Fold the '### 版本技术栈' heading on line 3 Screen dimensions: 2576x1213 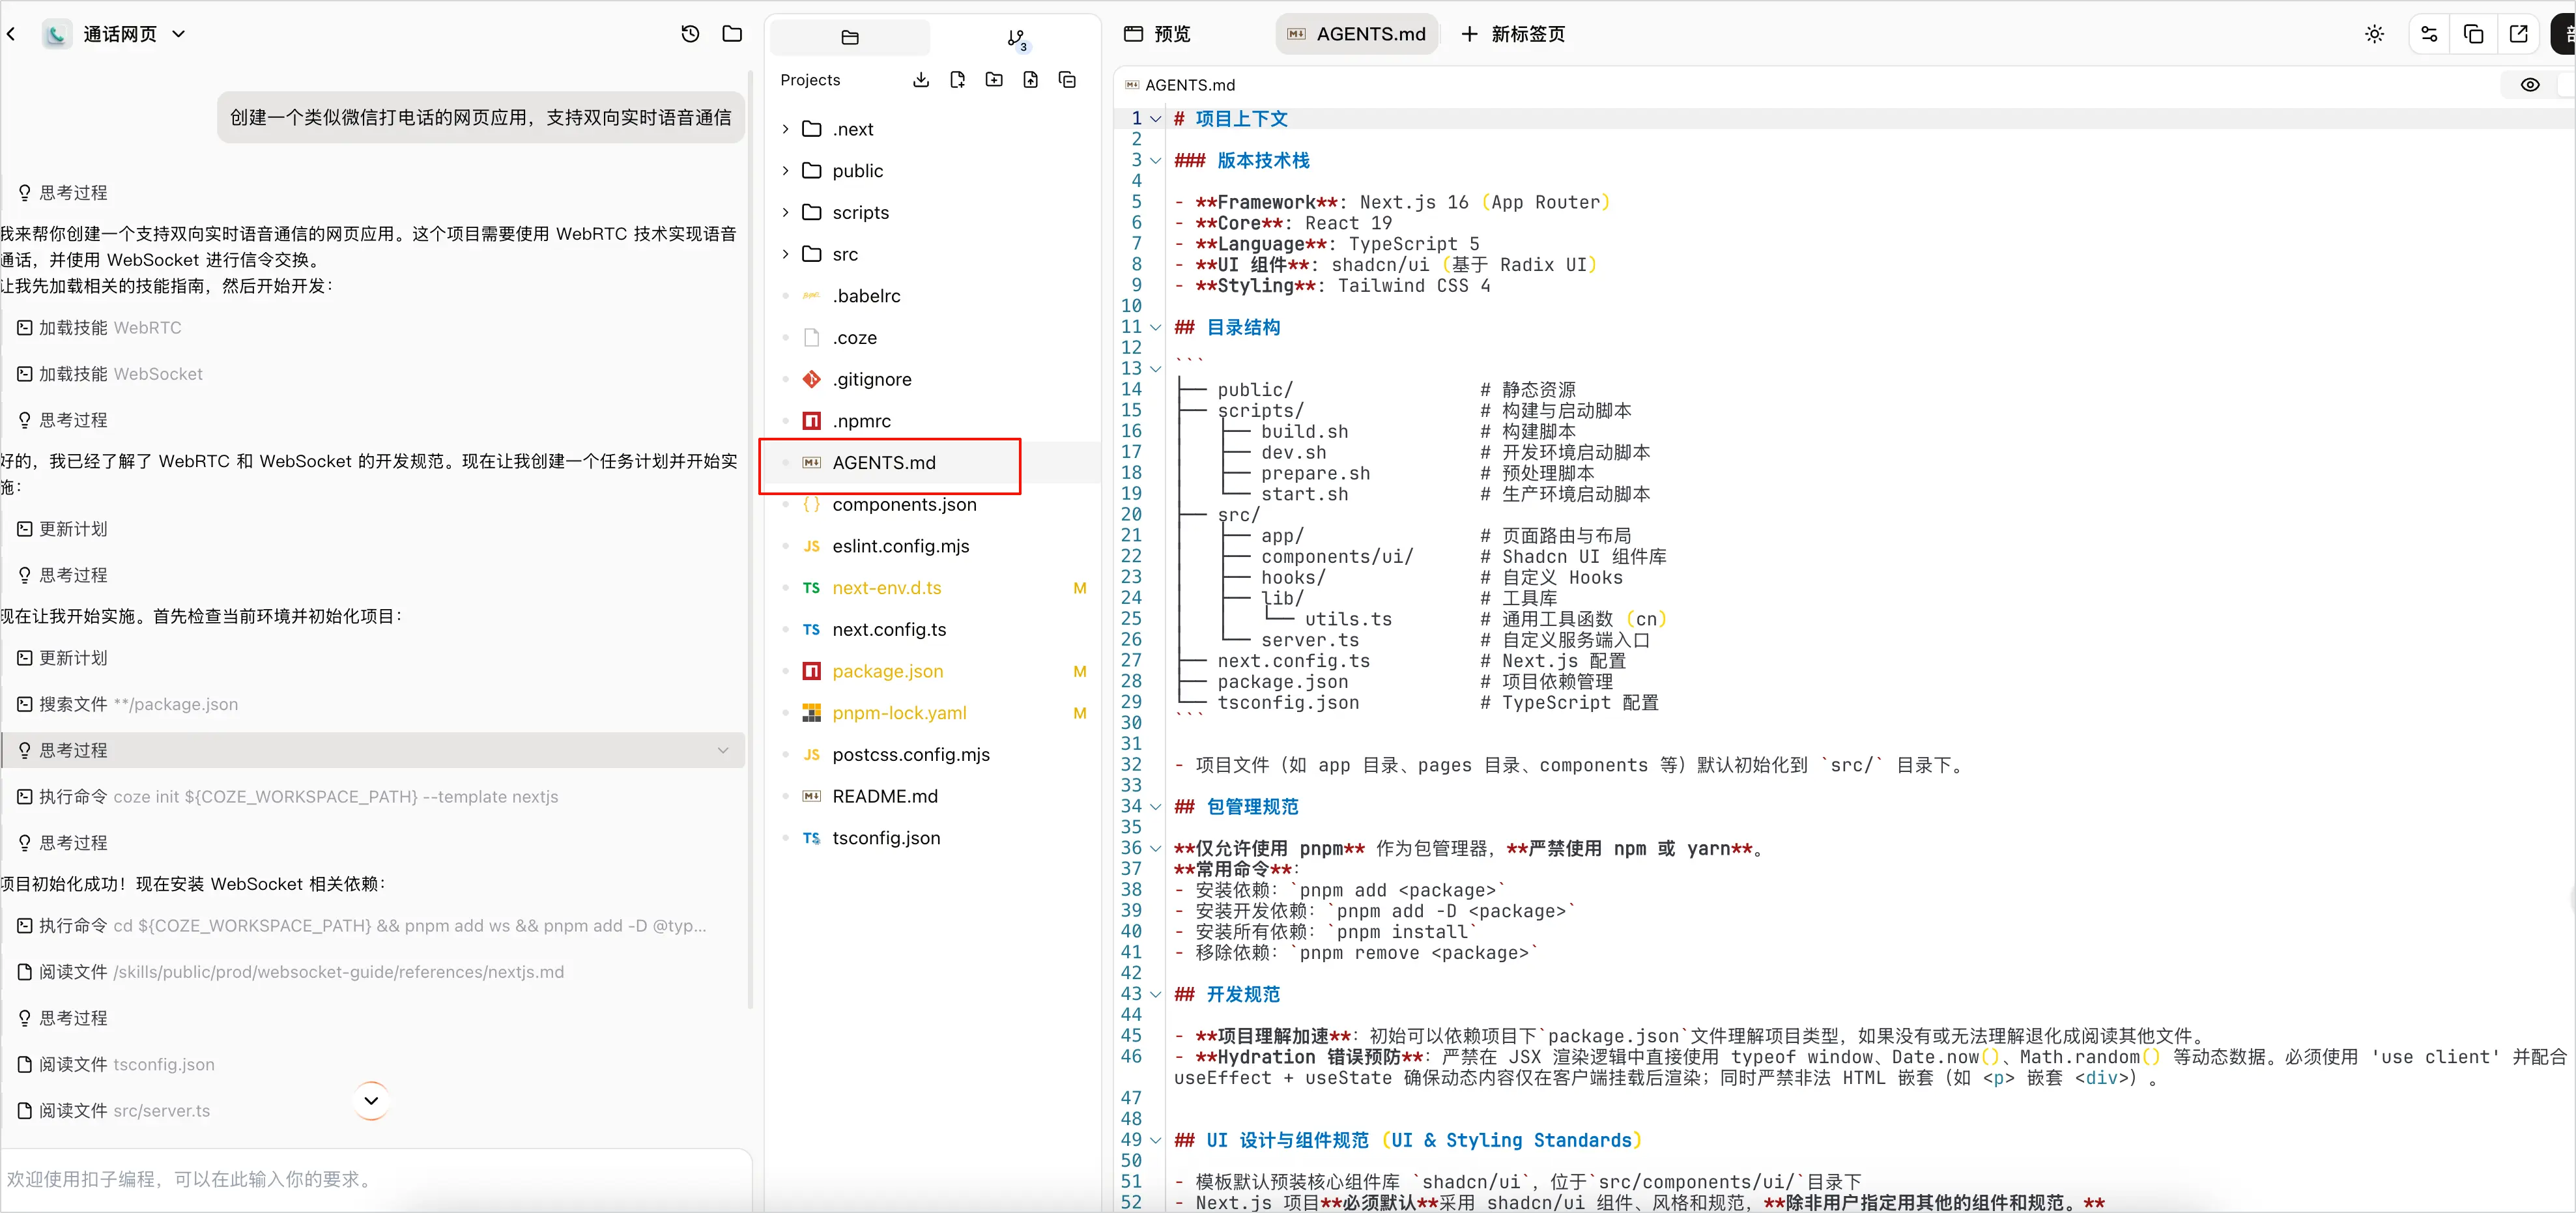pos(1156,161)
